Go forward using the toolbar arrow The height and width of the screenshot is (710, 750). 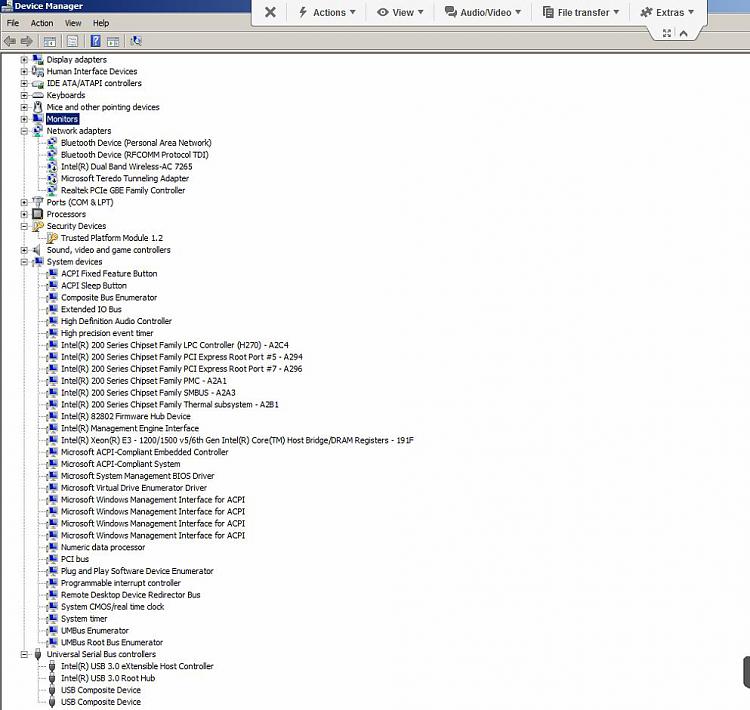(26, 41)
